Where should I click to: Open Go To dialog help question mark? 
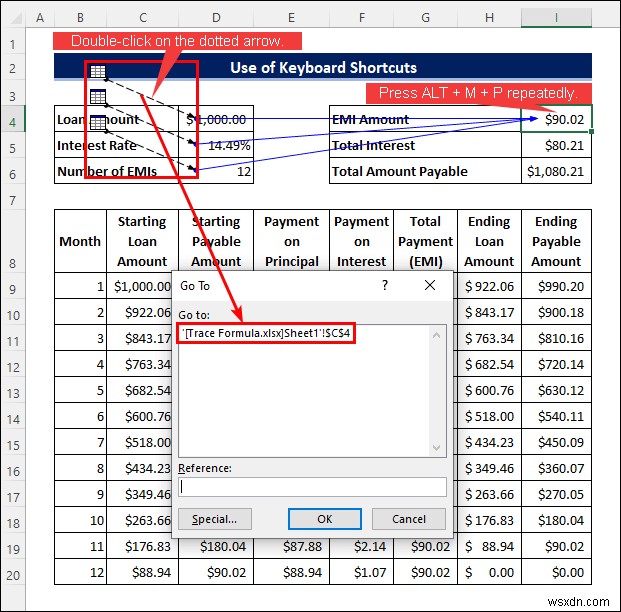coord(385,285)
